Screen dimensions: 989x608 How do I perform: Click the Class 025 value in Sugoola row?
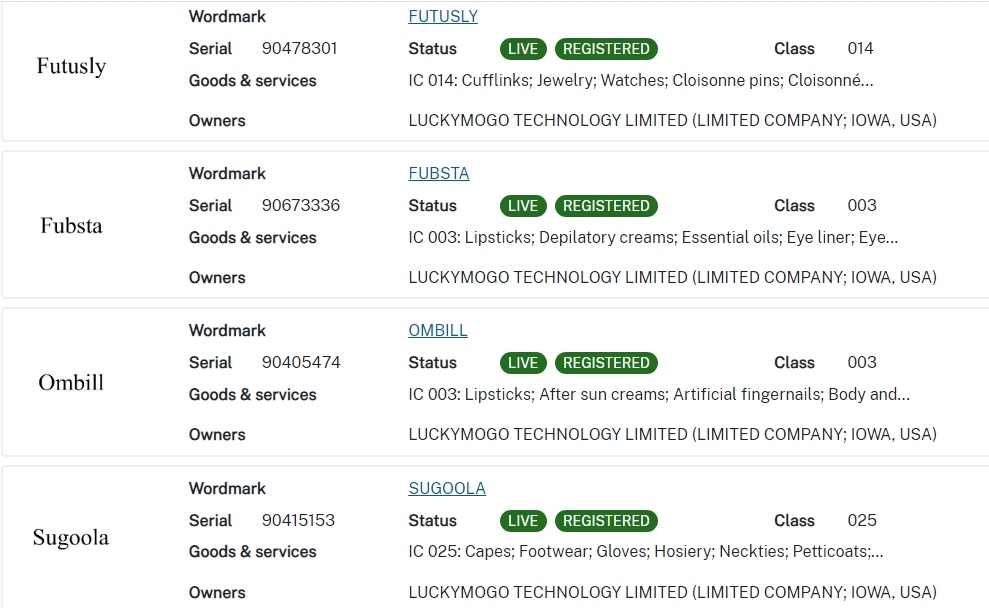860,520
